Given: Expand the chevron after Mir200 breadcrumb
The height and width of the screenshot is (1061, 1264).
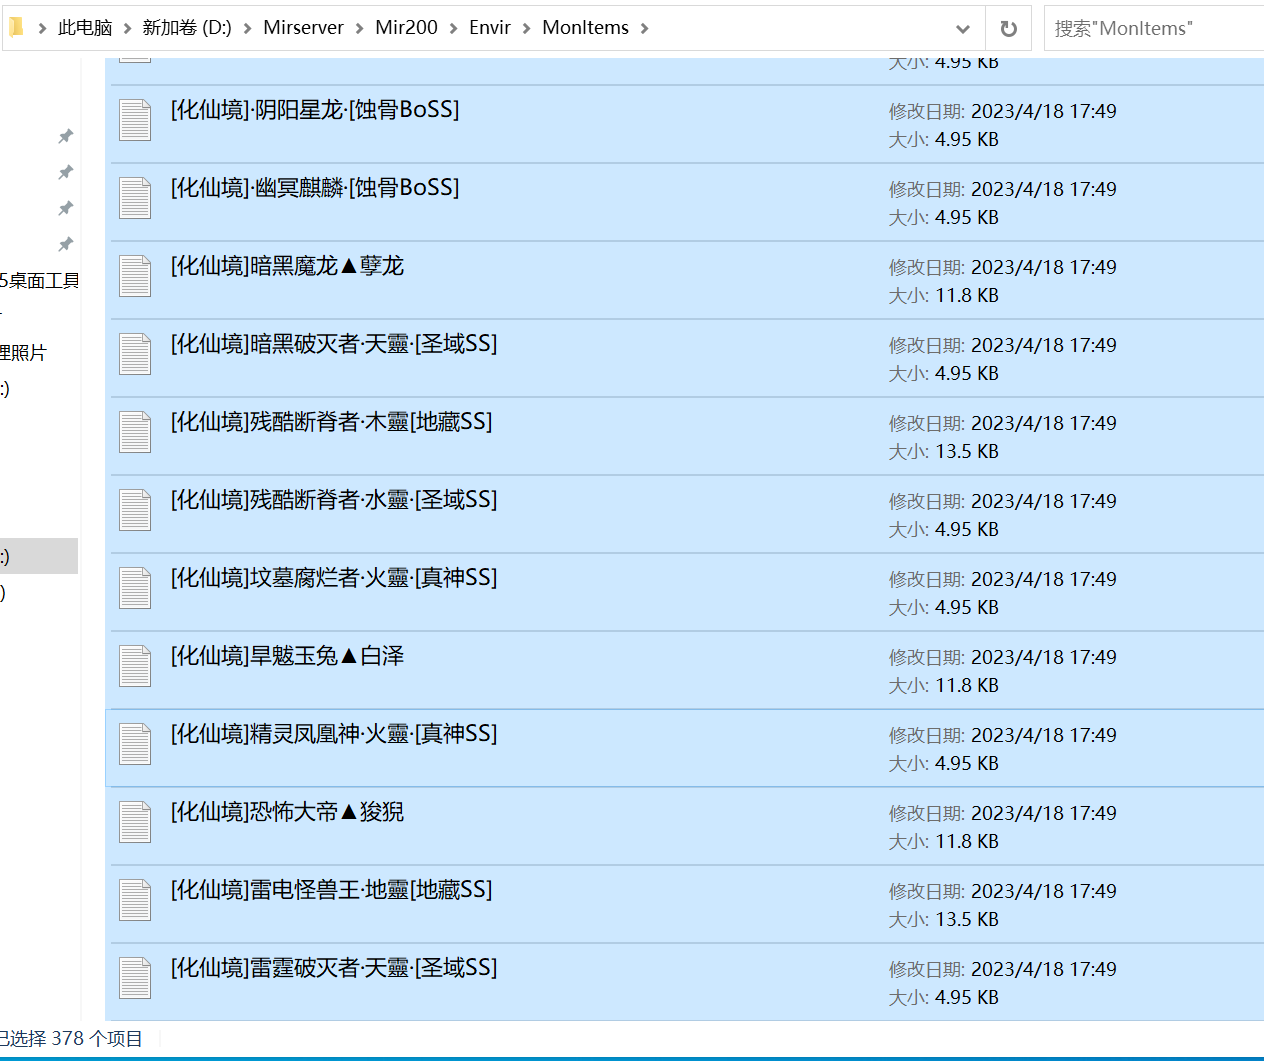Looking at the screenshot, I should point(453,29).
